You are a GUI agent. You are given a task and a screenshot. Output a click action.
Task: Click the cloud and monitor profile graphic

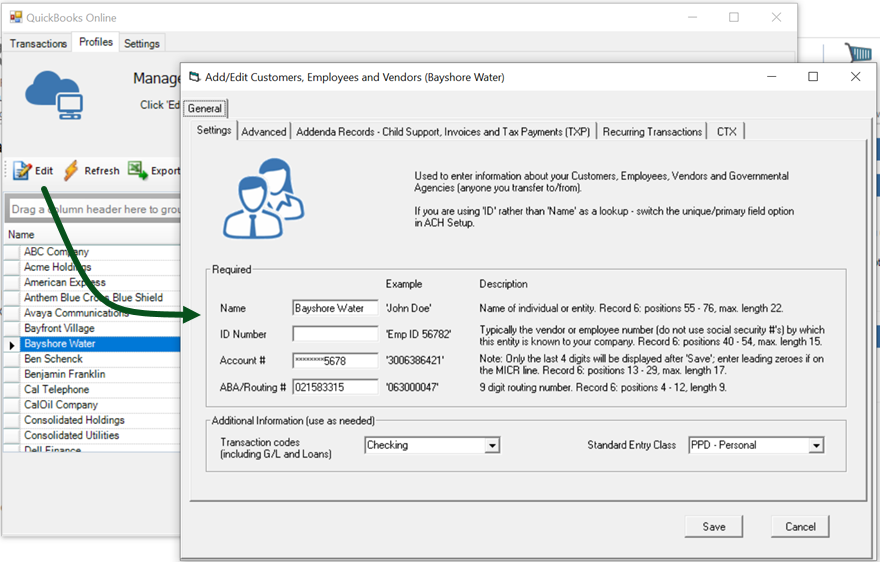54,95
